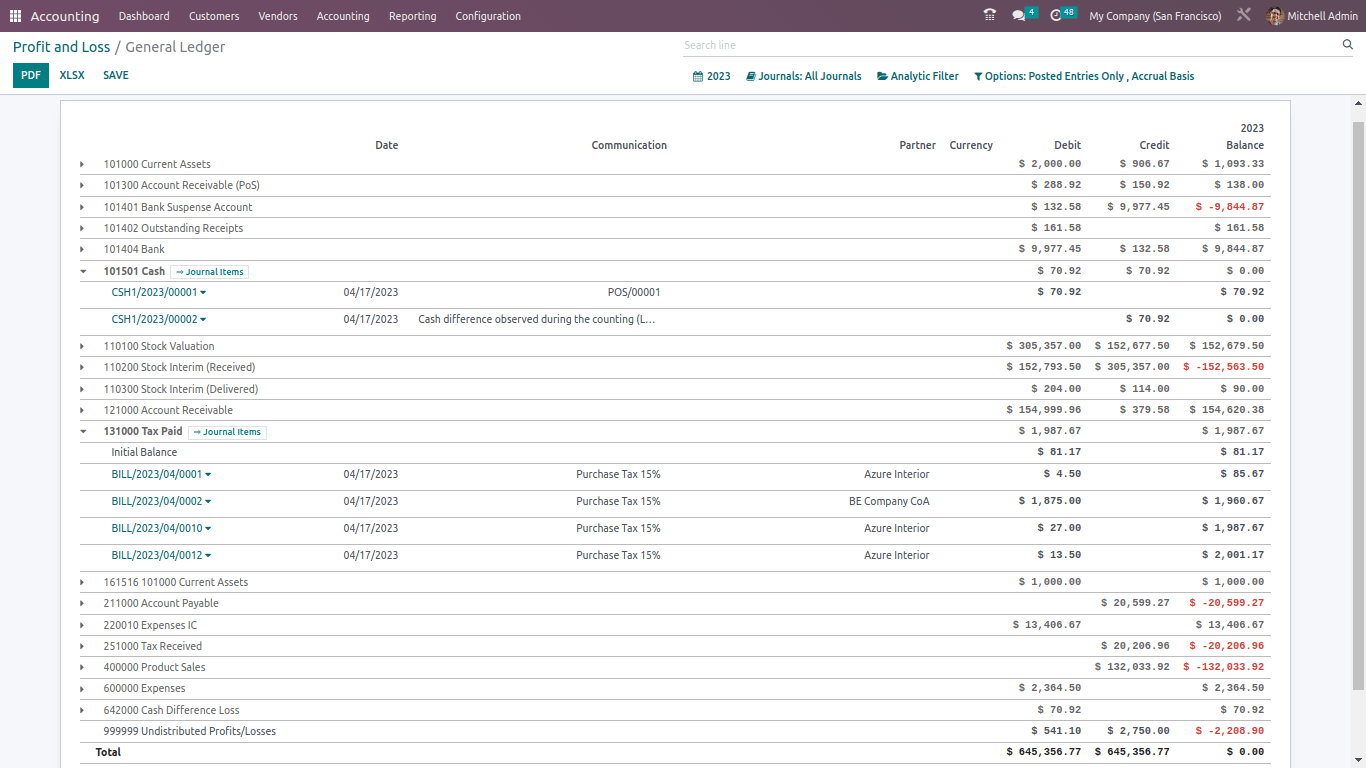The height and width of the screenshot is (768, 1366).
Task: Open BILL/2023/04/0002 entry dropdown
Action: coord(161,501)
